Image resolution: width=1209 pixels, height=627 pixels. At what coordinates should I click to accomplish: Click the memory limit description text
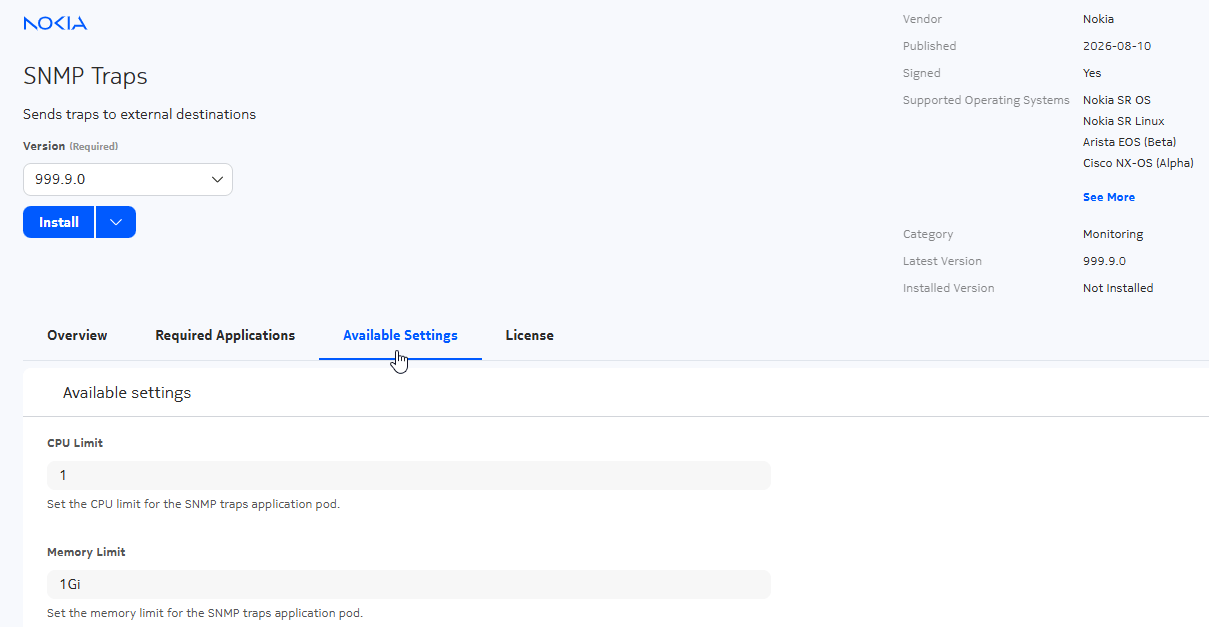click(205, 613)
